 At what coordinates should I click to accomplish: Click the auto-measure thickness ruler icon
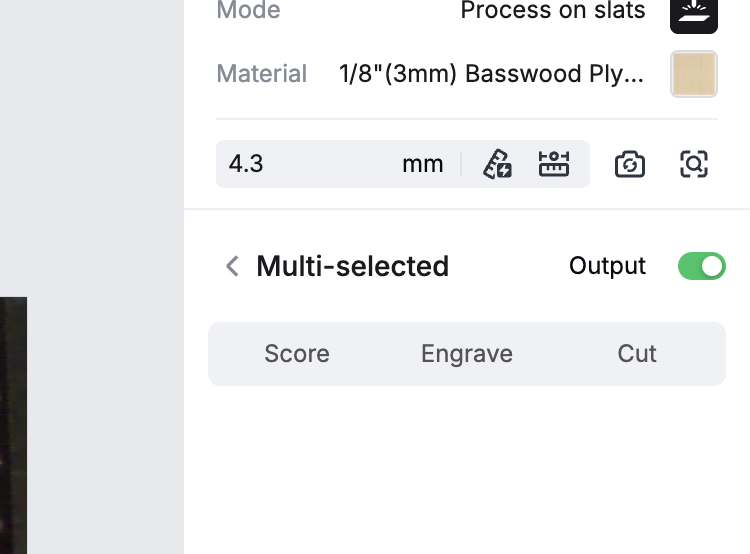[x=497, y=164]
